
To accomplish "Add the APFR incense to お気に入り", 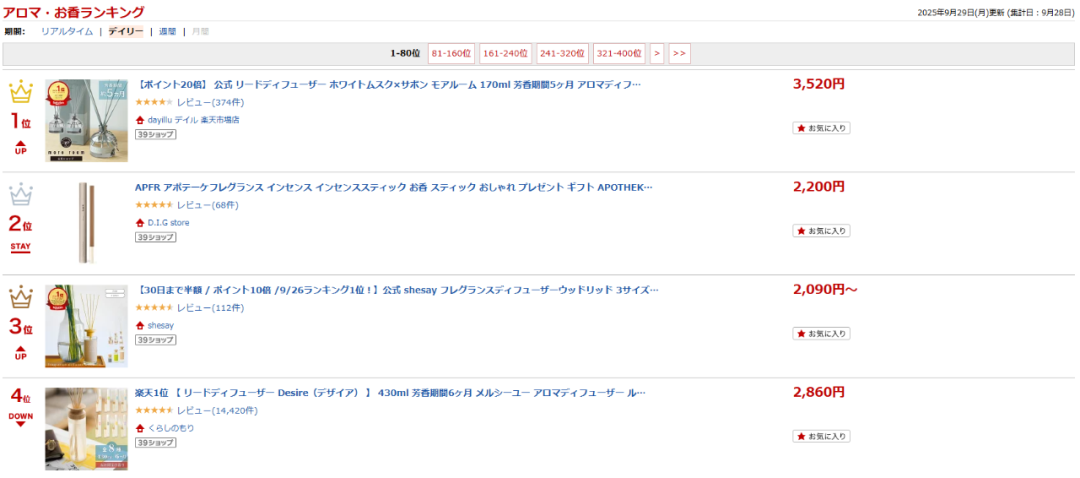I will (x=821, y=231).
